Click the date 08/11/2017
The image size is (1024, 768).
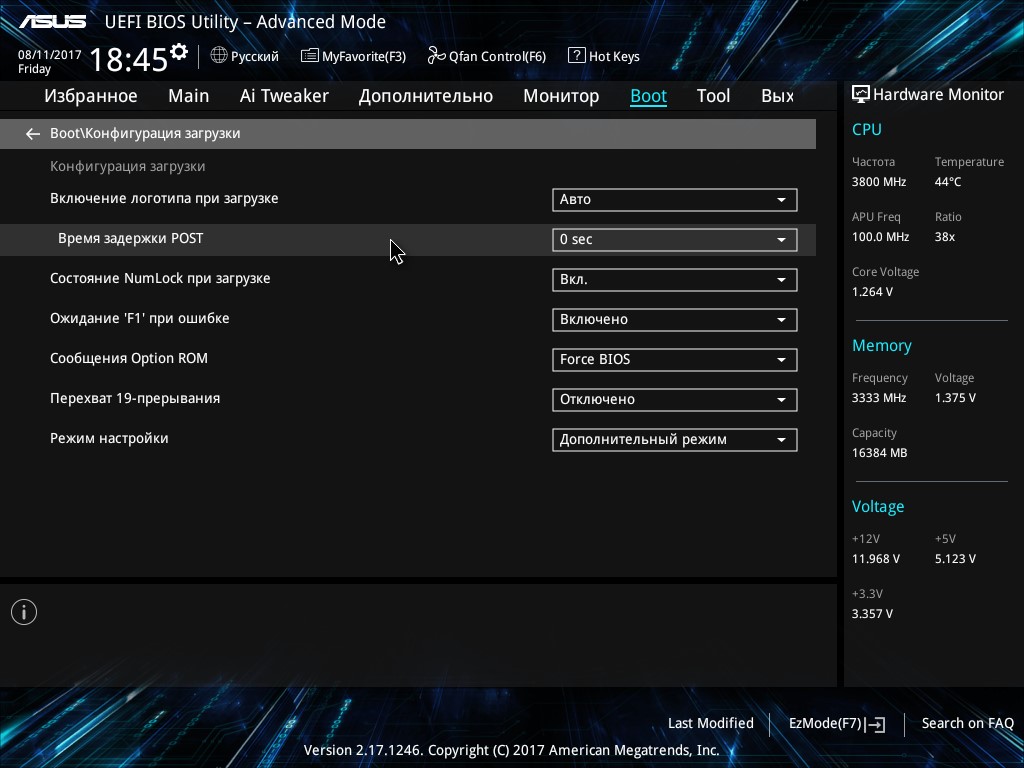(x=50, y=56)
